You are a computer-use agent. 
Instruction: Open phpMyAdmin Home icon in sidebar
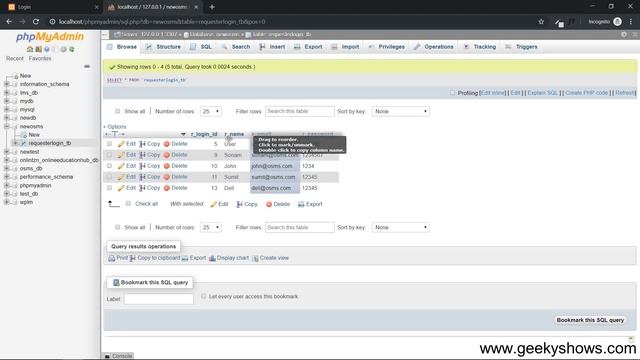[30, 49]
